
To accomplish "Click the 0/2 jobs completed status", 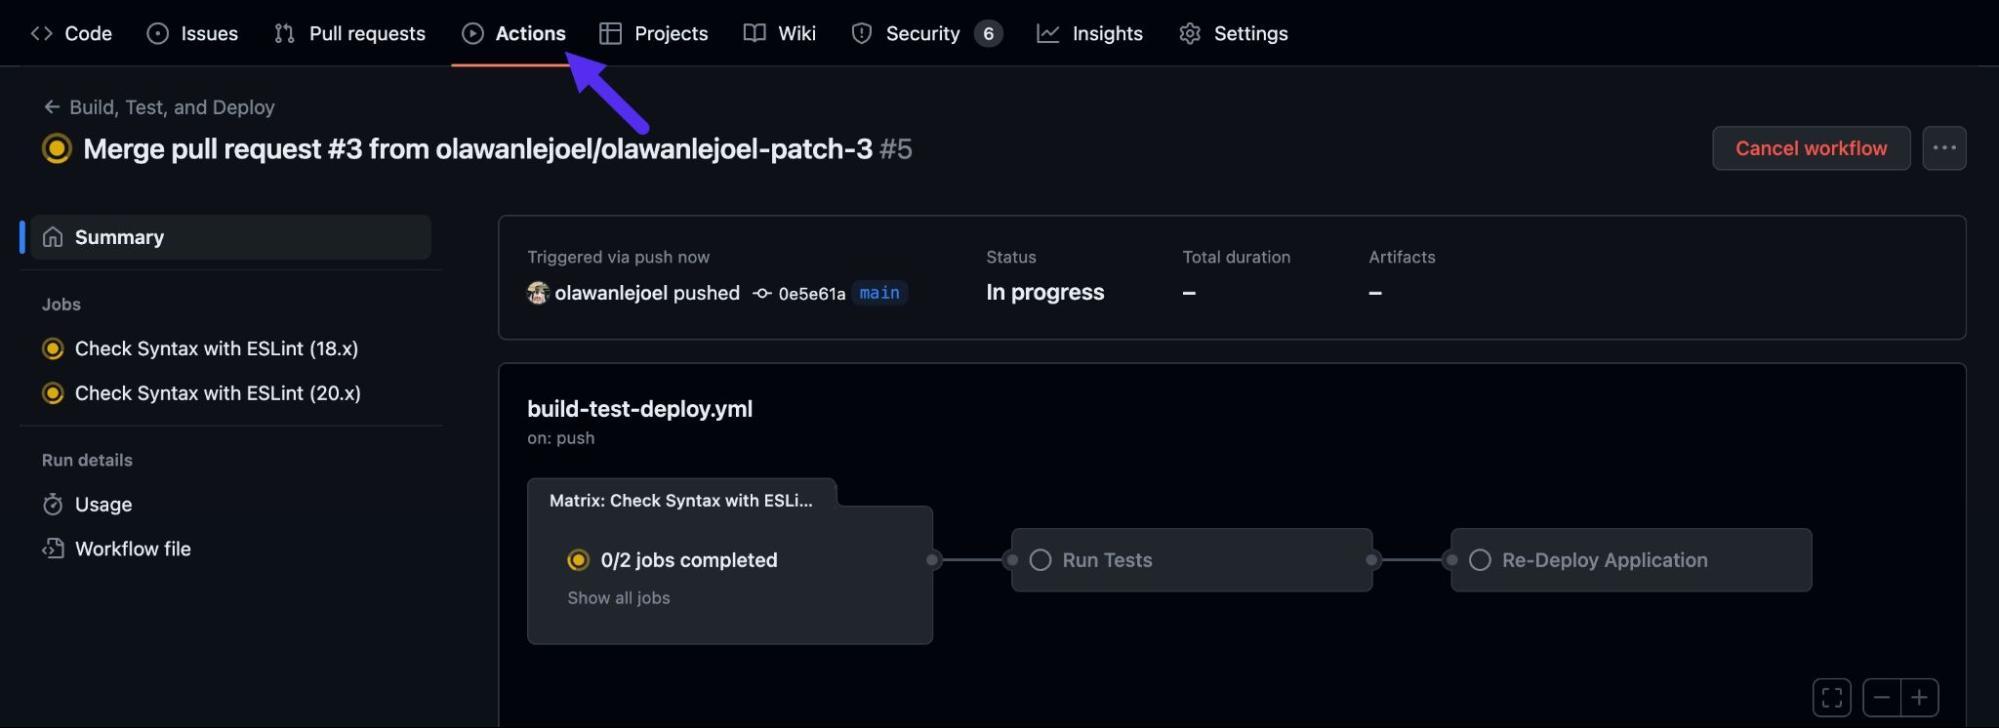I will 689,560.
